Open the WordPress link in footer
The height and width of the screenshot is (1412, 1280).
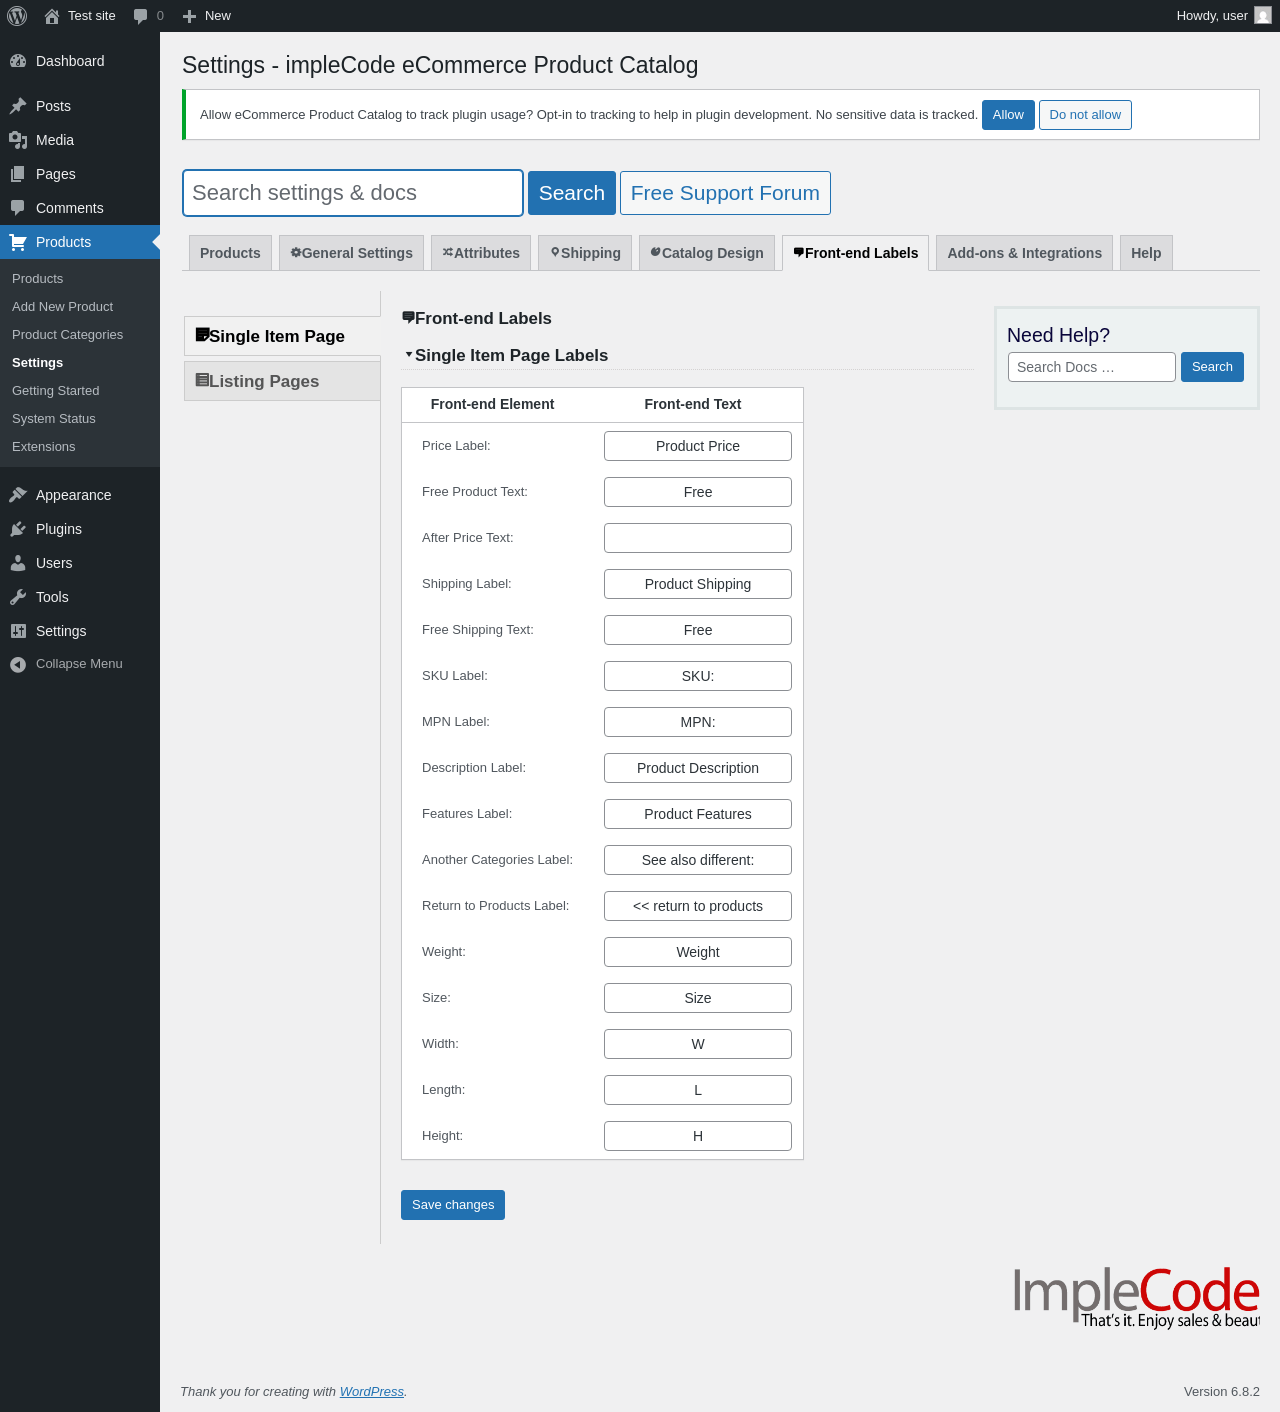point(372,1392)
